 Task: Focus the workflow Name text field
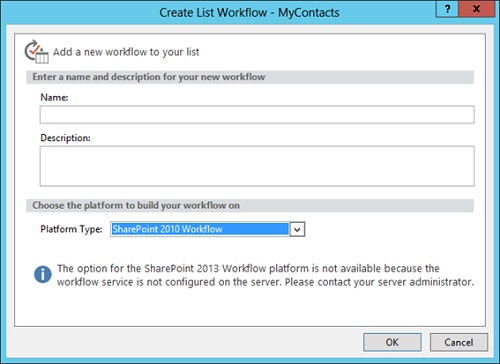click(257, 115)
